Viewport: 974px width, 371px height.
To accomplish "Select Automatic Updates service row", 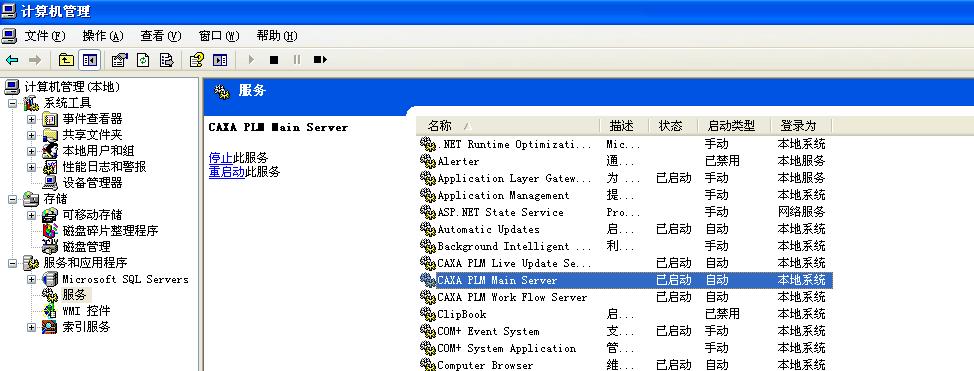I will point(624,229).
